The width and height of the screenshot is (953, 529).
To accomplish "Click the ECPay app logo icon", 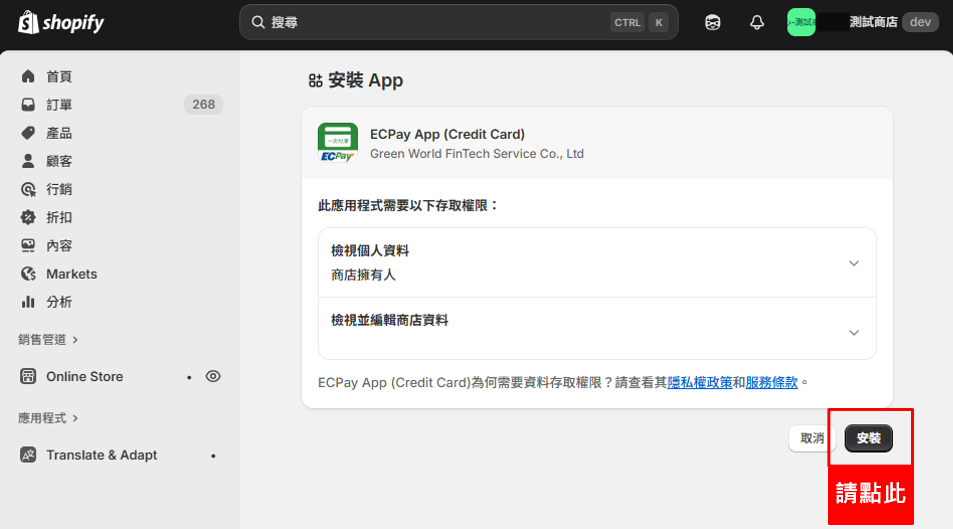I will click(x=337, y=143).
